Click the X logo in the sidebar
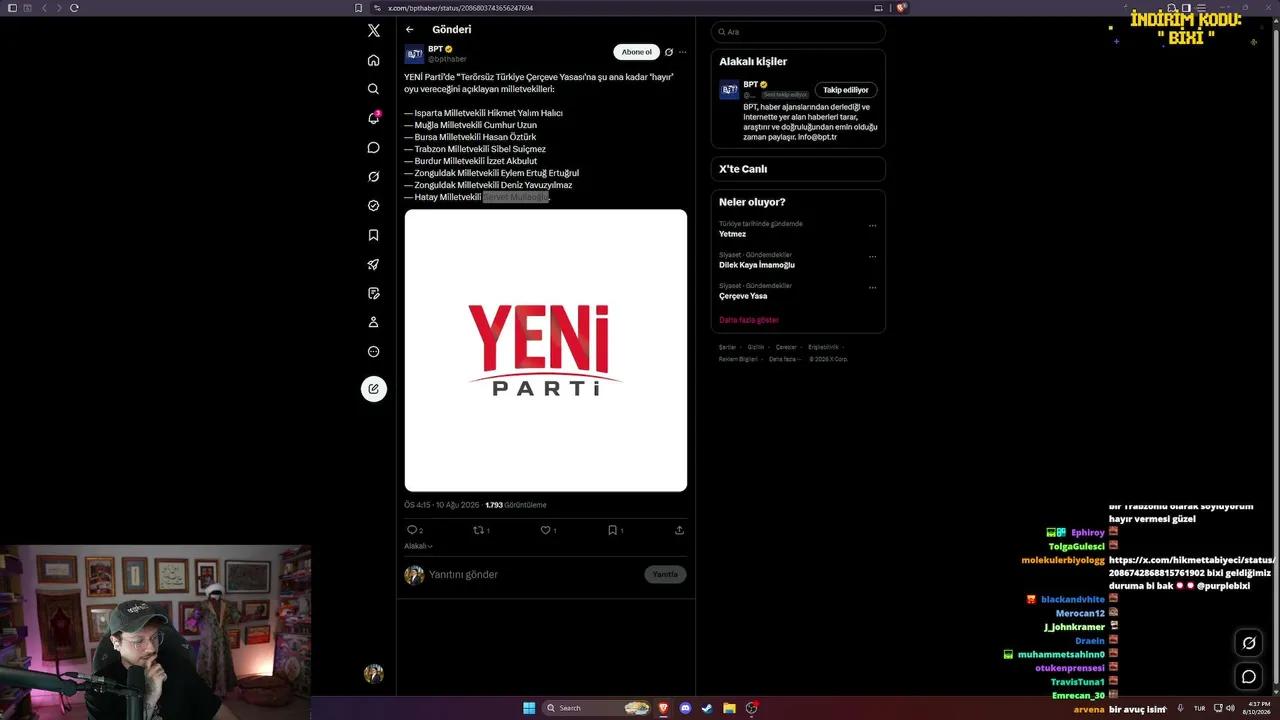Image resolution: width=1280 pixels, height=720 pixels. click(x=373, y=31)
